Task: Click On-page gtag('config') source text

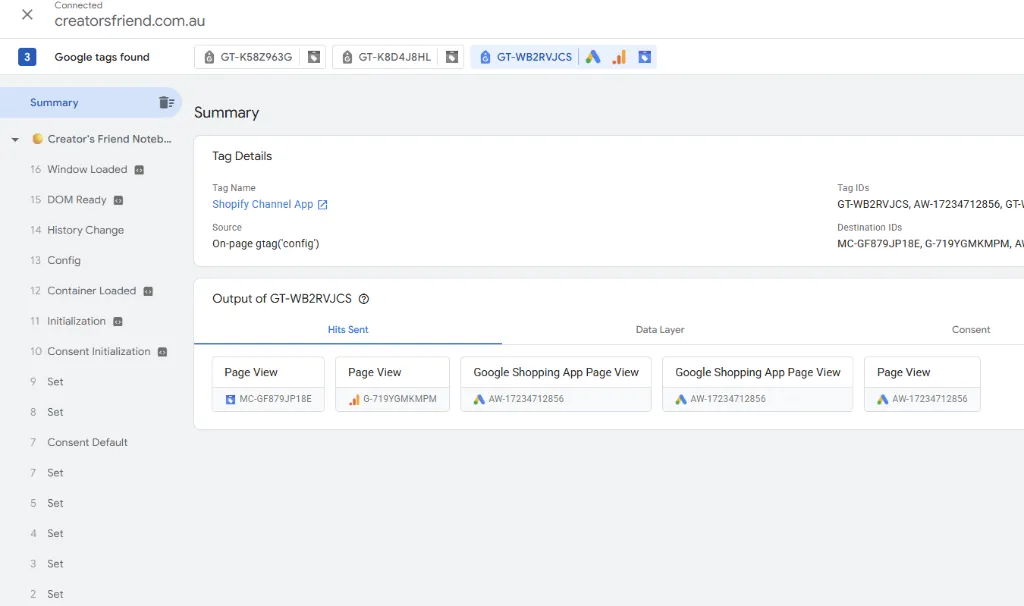Action: pos(266,244)
